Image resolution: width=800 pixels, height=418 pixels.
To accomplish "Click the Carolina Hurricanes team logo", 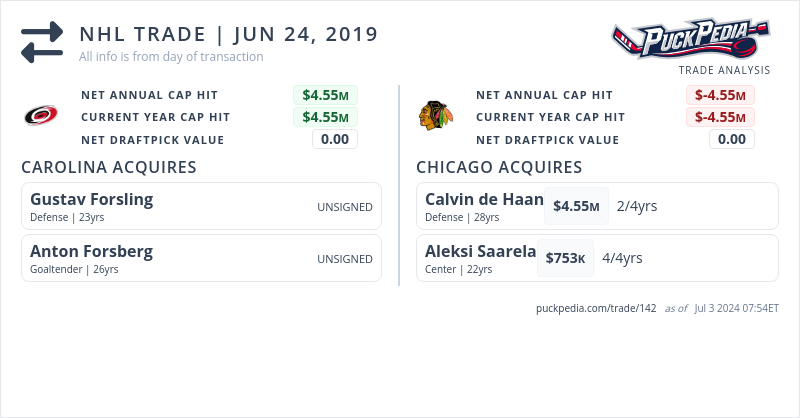I will tap(41, 116).
